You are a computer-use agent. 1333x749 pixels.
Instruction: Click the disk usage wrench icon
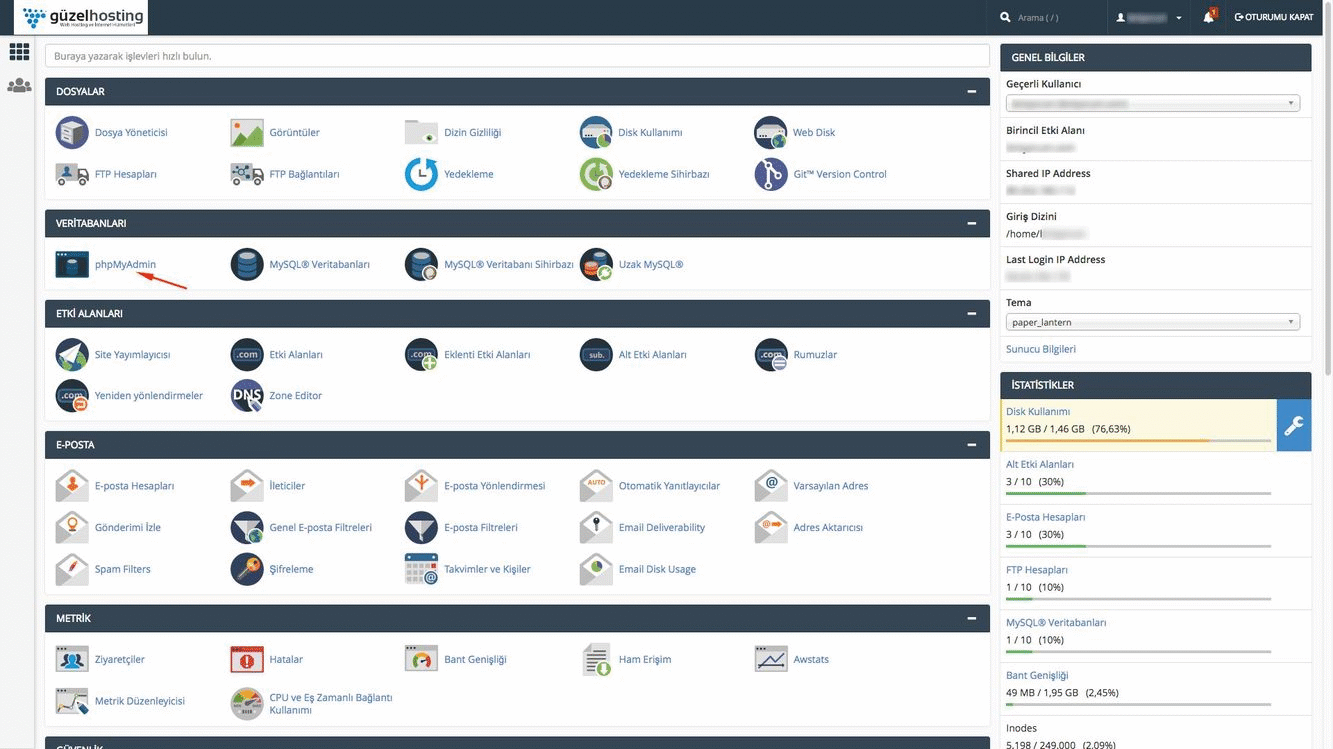coord(1294,426)
